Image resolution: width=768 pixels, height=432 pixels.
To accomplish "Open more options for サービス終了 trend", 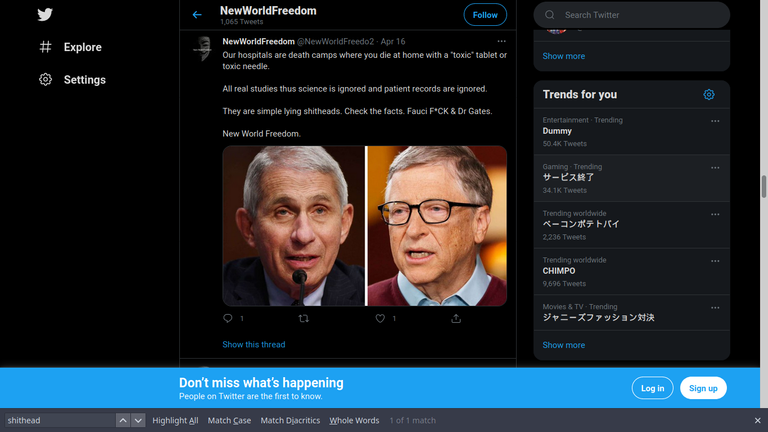I will pyautogui.click(x=715, y=168).
